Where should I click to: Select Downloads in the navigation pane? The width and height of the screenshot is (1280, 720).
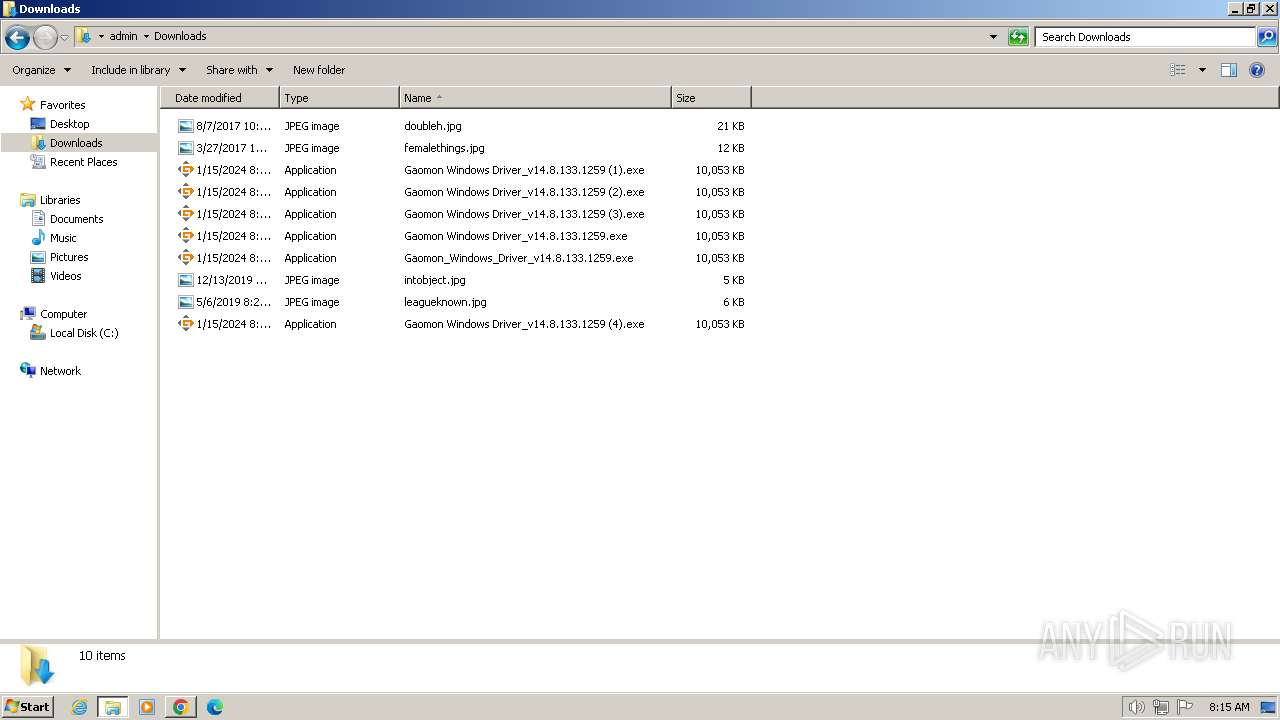point(76,143)
